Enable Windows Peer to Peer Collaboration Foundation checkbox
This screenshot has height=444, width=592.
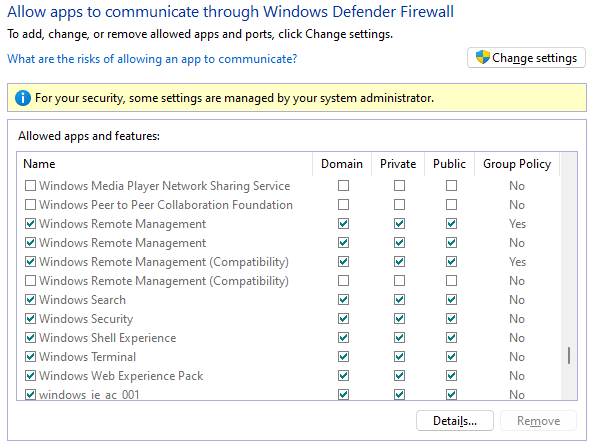point(30,205)
